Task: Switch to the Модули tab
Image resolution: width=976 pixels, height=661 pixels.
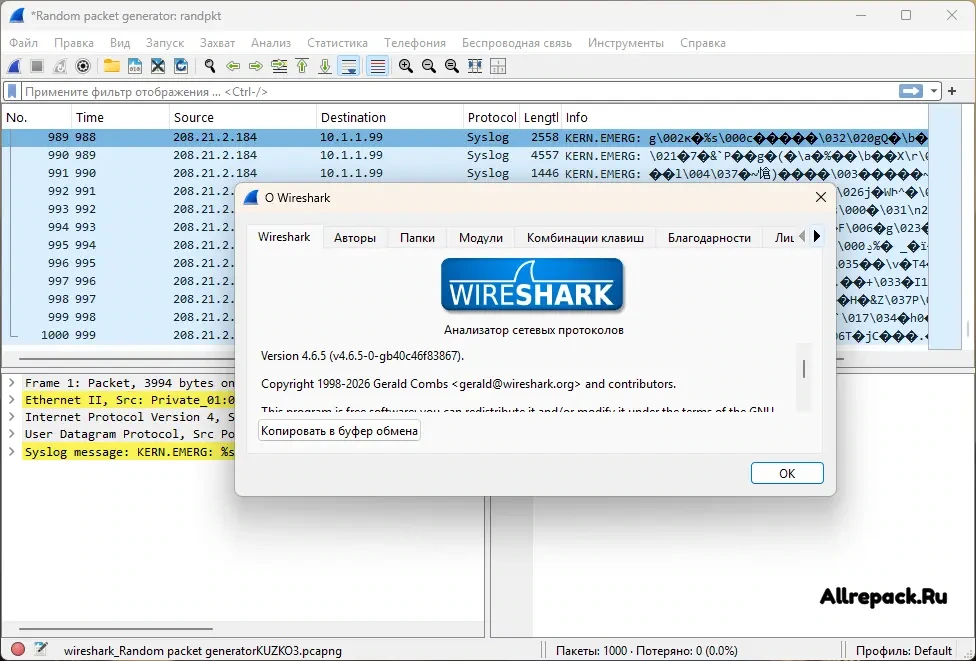Action: tap(481, 238)
